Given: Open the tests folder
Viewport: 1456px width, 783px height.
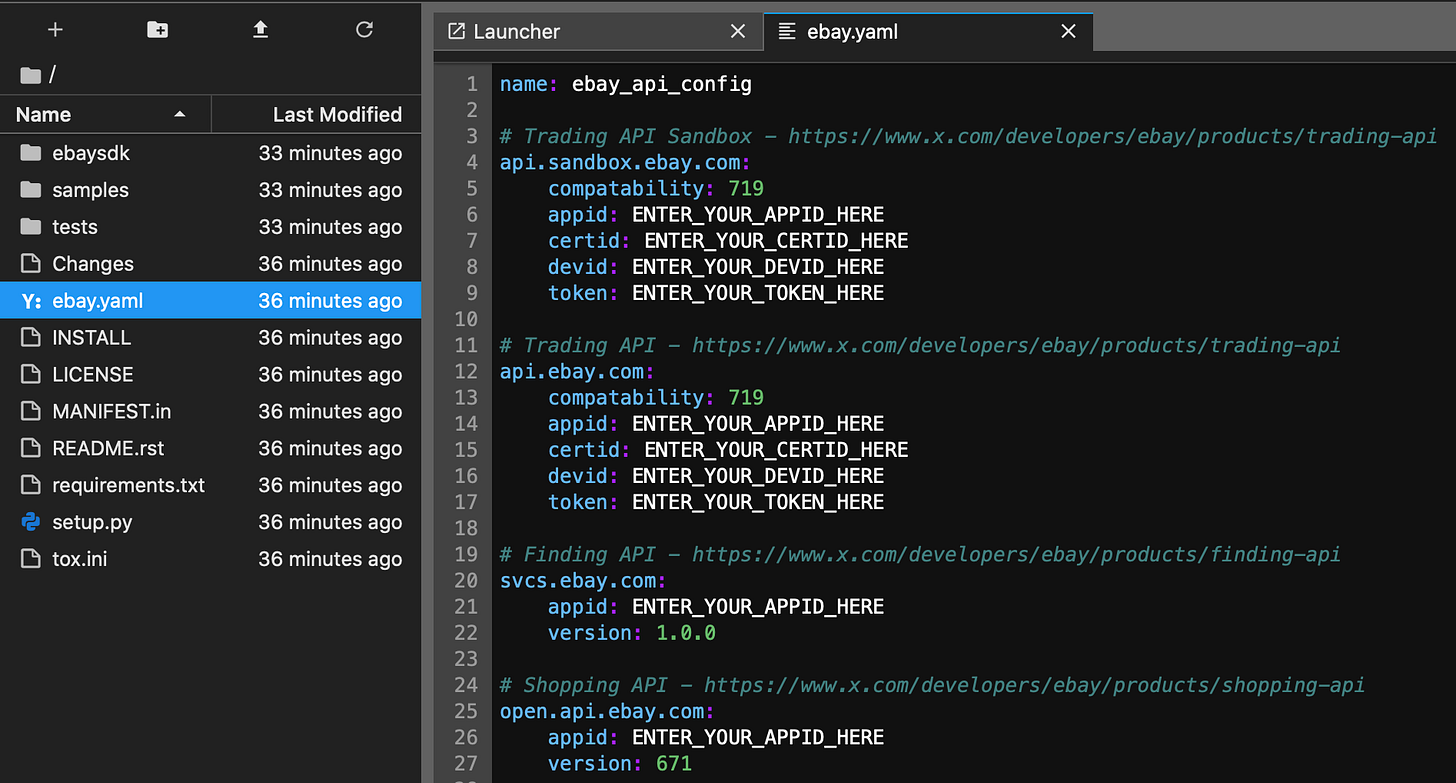Looking at the screenshot, I should click(x=74, y=226).
